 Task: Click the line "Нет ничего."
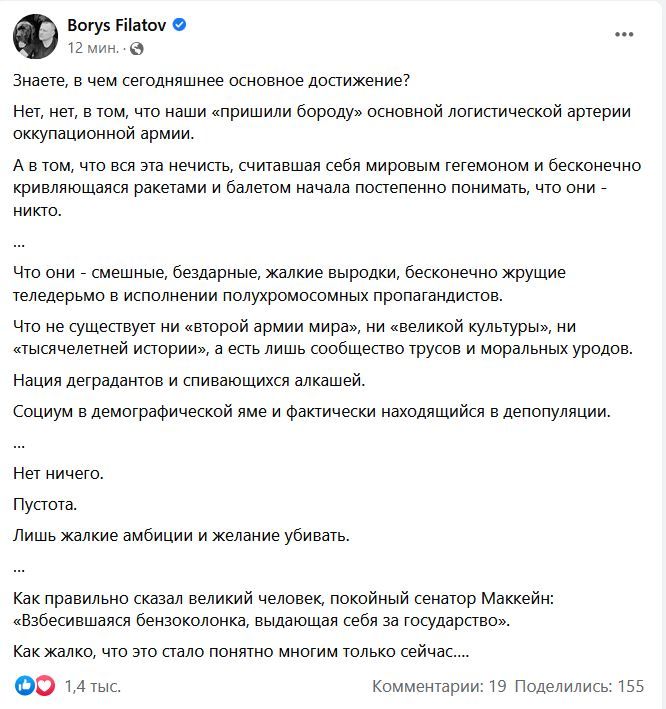(59, 472)
